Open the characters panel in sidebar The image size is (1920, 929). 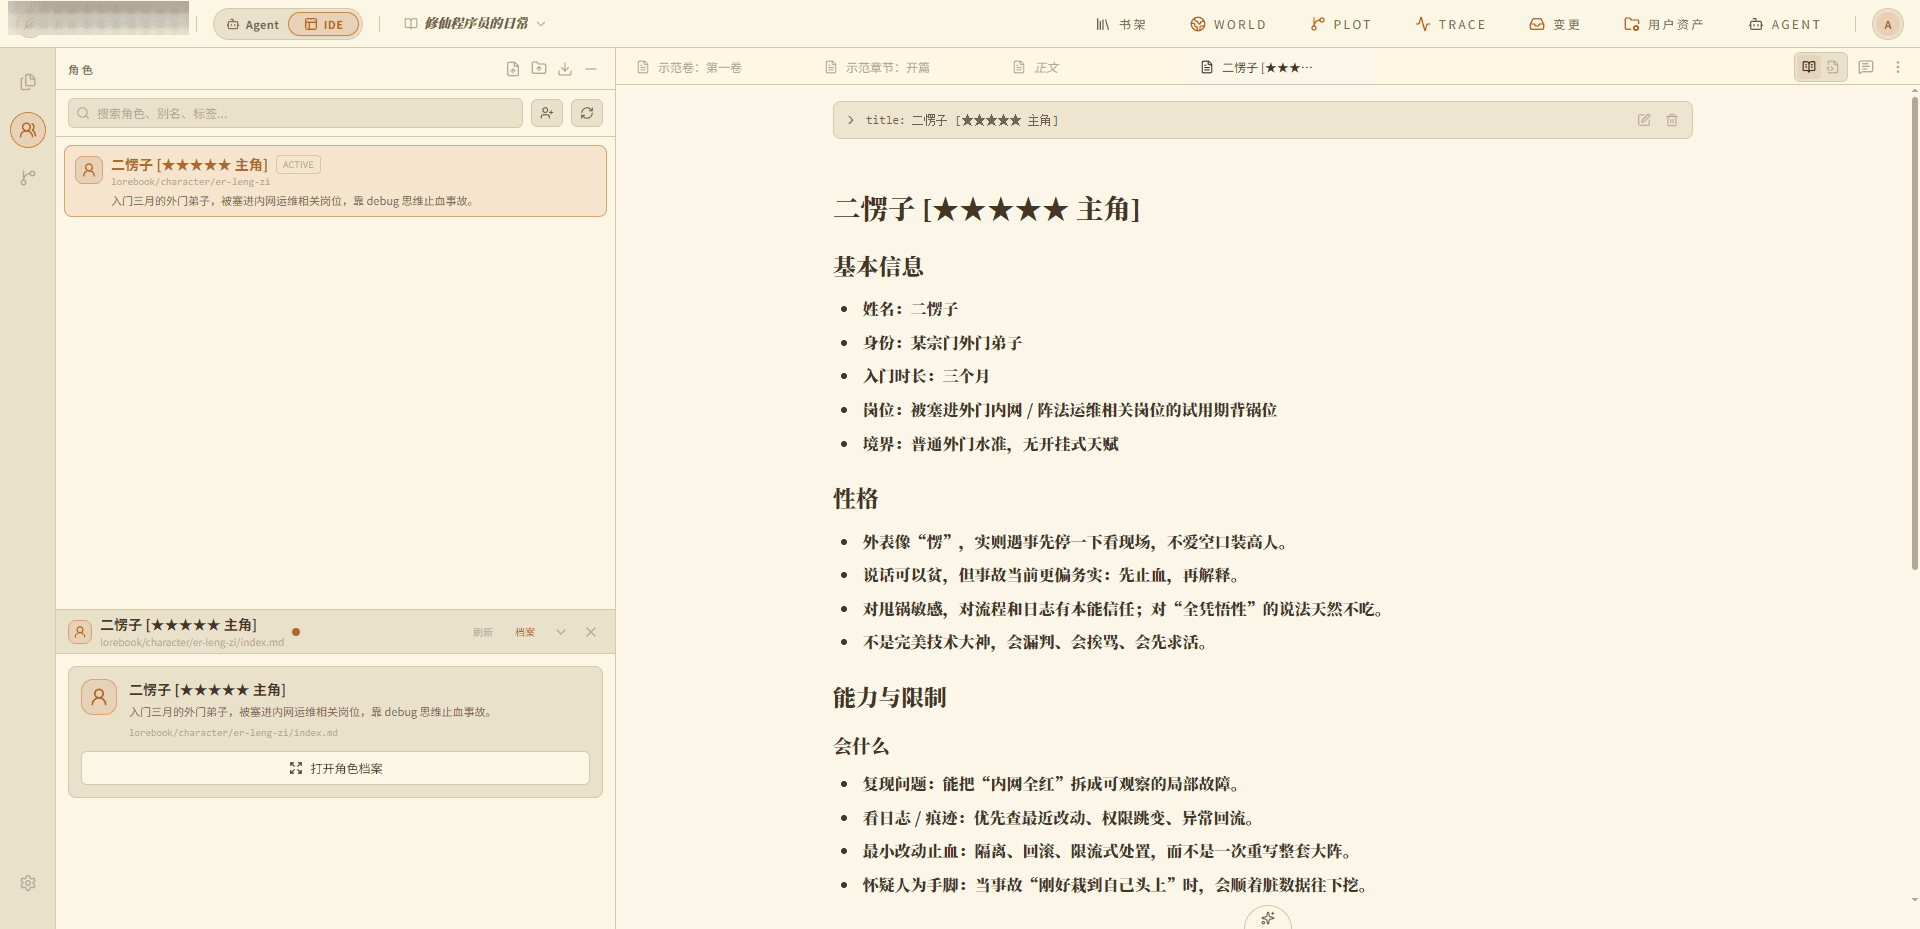pyautogui.click(x=28, y=130)
